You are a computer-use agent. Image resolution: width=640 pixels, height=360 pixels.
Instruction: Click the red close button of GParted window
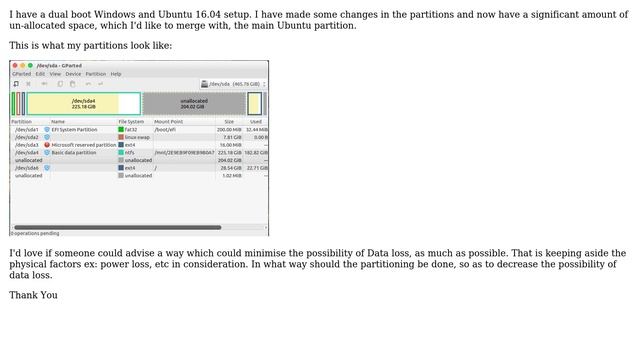click(x=15, y=65)
